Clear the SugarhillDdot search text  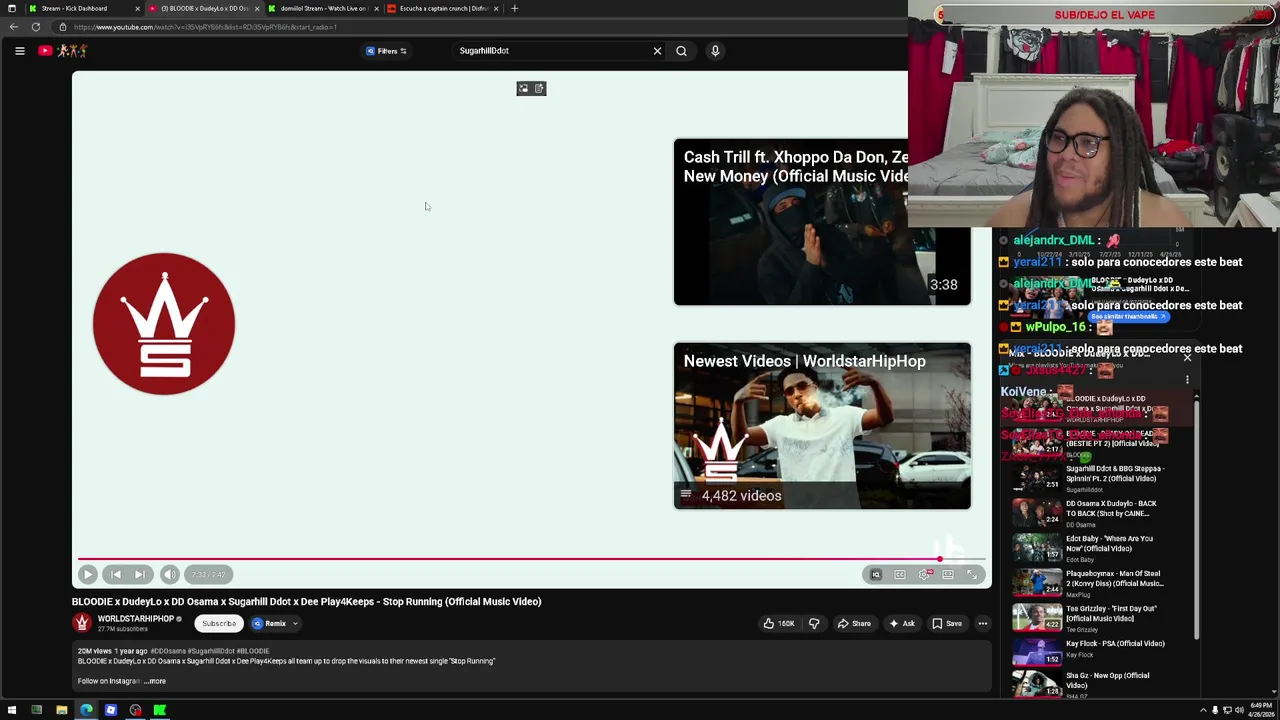click(x=657, y=51)
